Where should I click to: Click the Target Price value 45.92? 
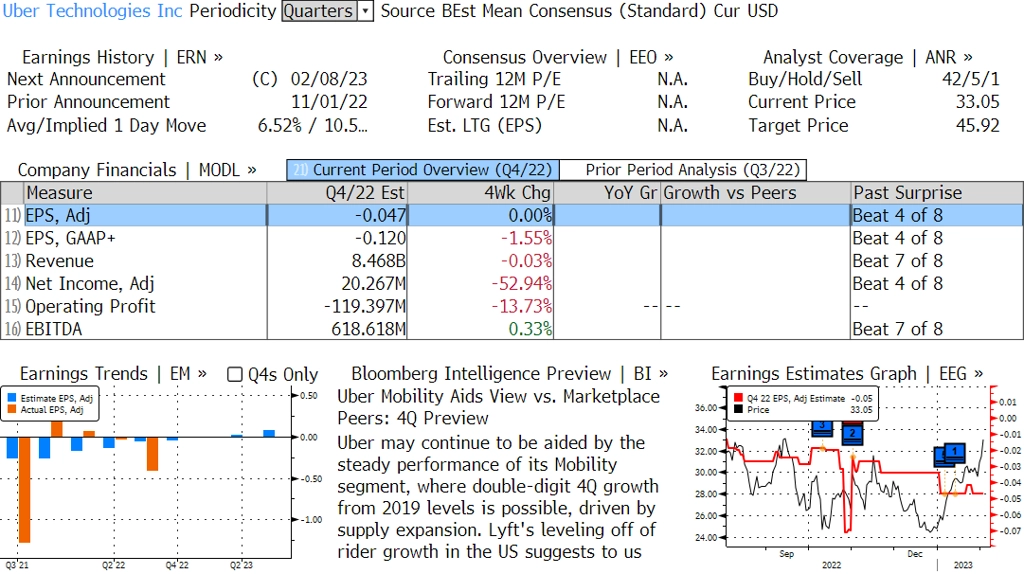tap(978, 125)
